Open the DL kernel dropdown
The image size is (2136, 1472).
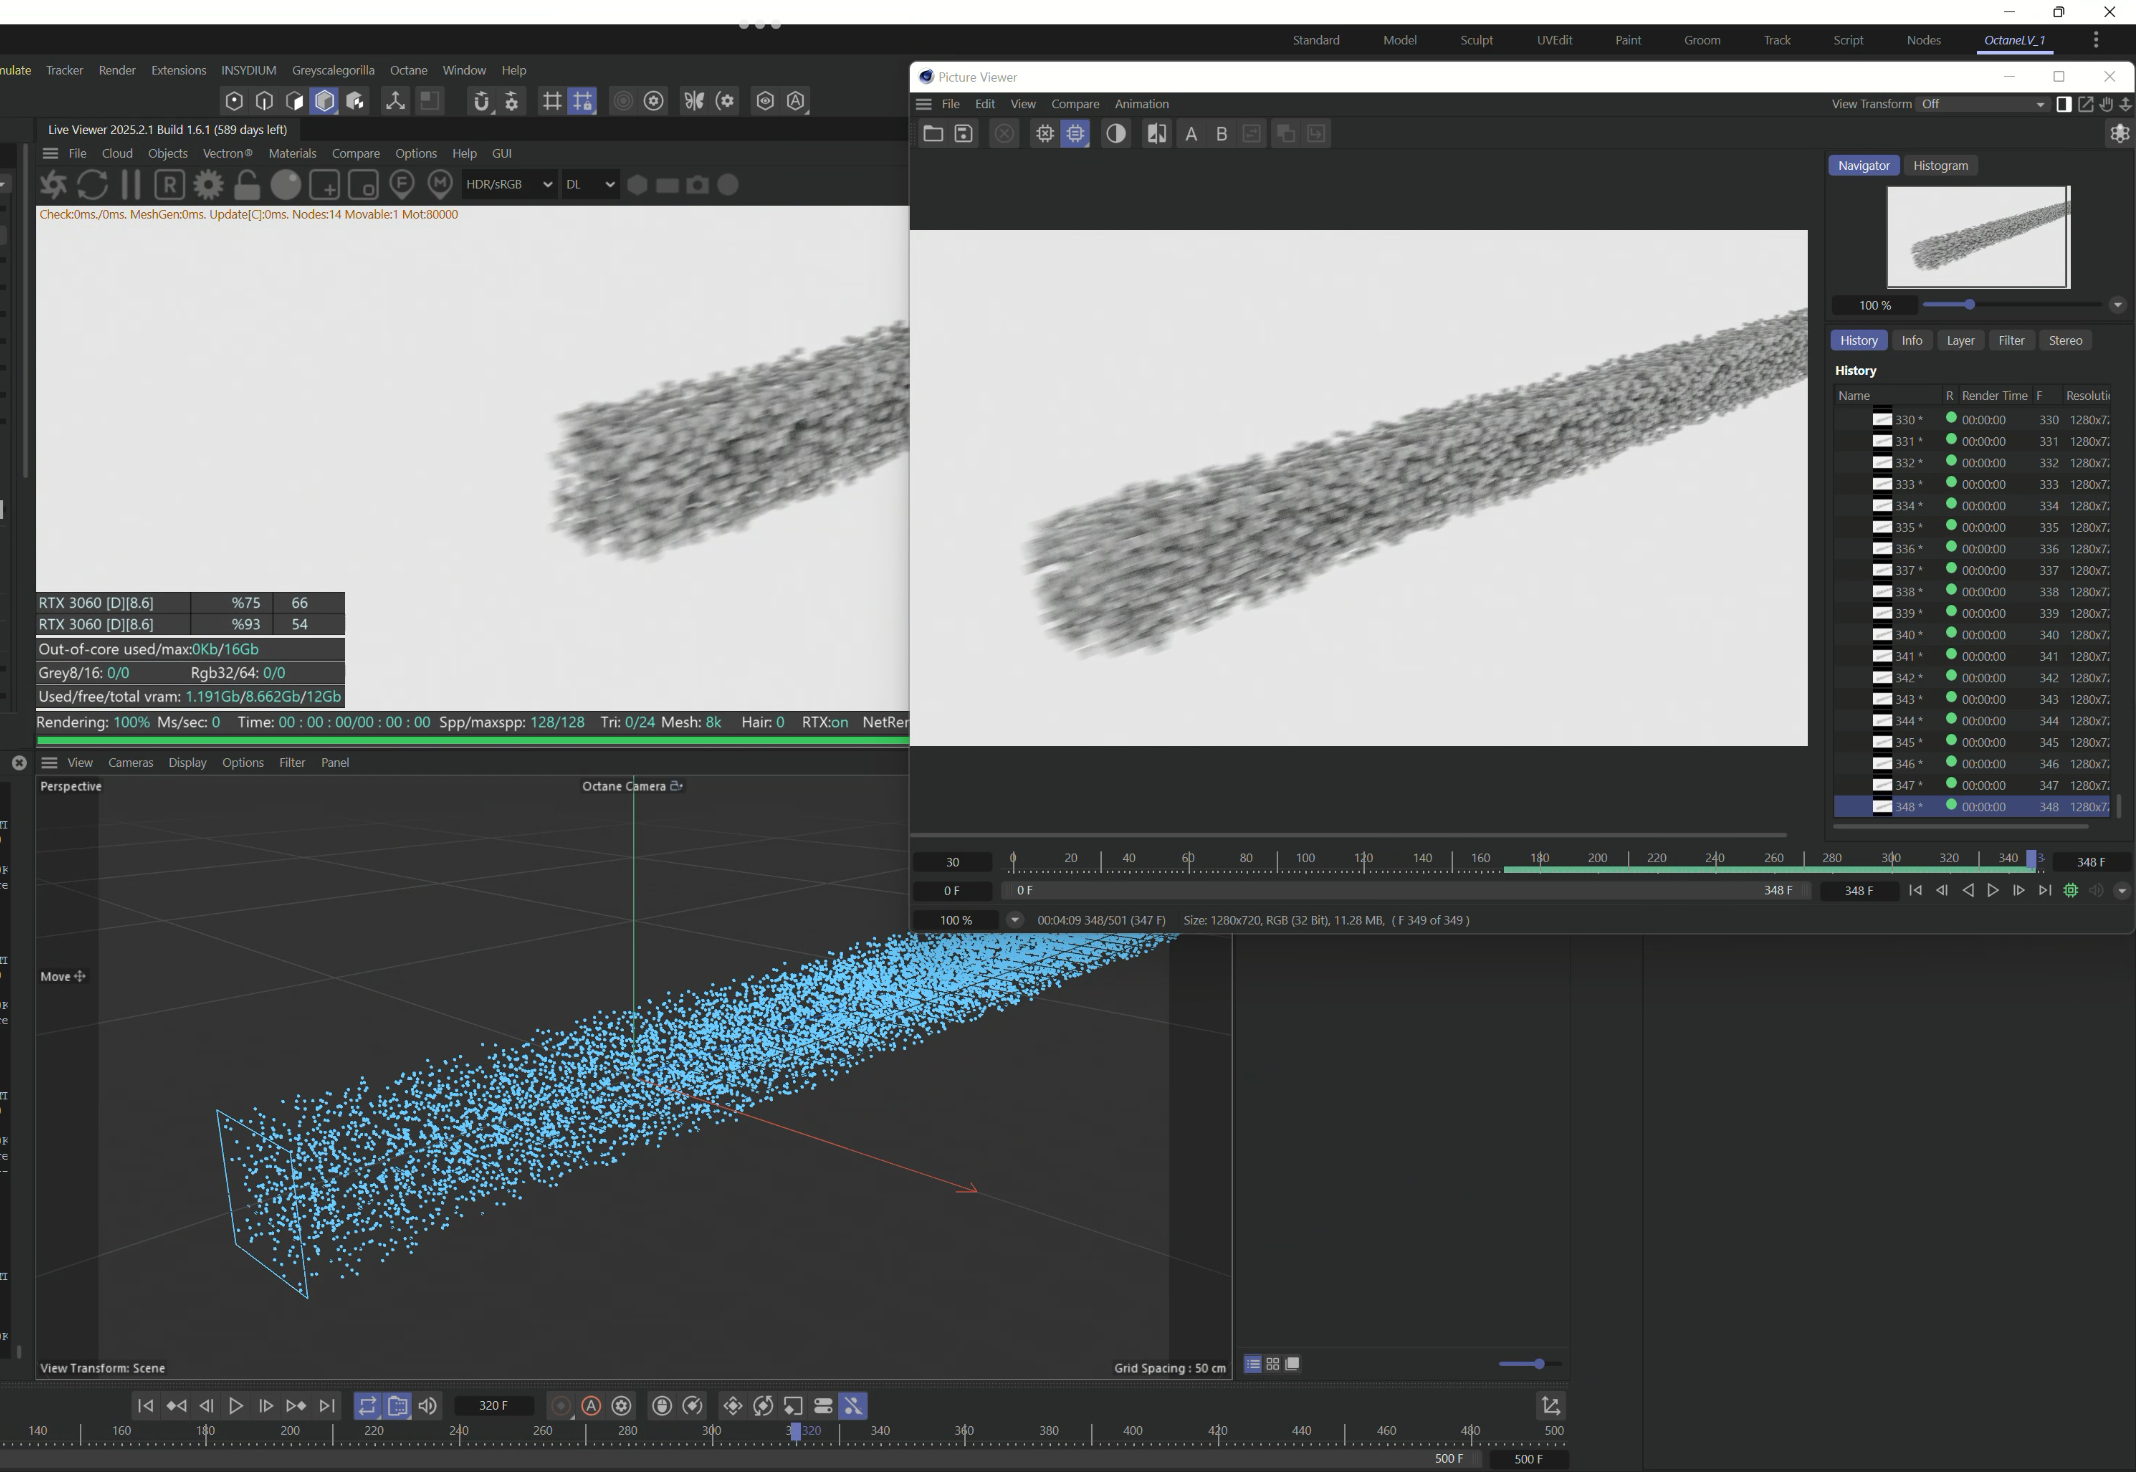click(x=590, y=185)
